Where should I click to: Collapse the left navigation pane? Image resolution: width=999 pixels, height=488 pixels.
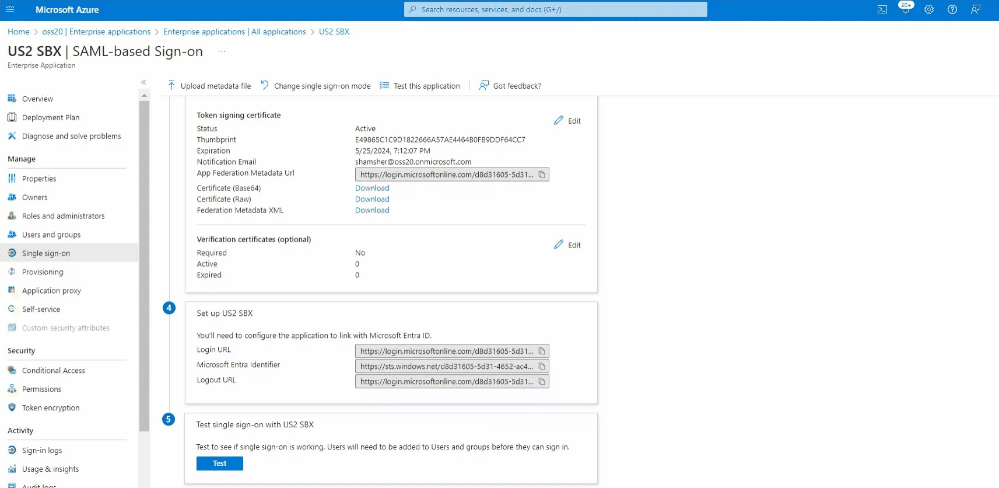143,82
